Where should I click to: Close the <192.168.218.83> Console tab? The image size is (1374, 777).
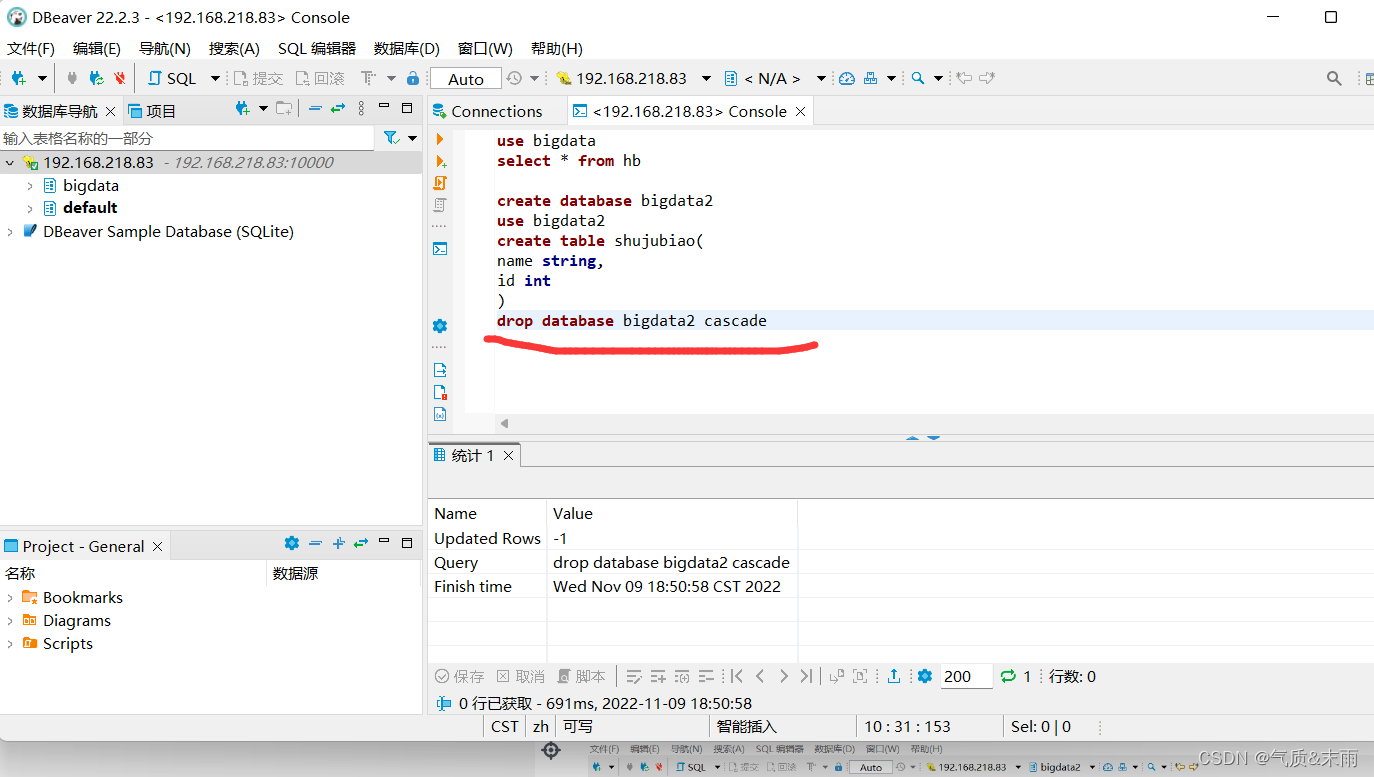point(800,112)
